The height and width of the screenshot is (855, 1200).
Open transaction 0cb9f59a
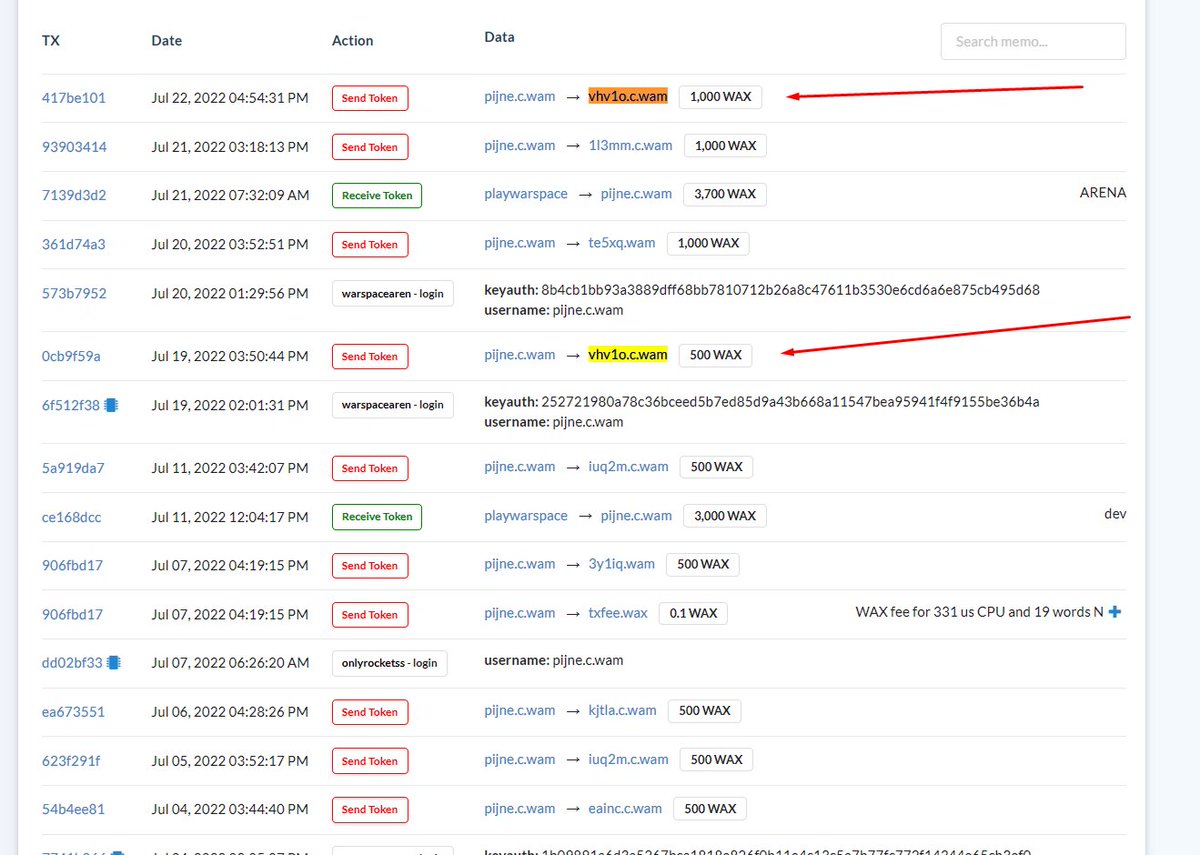coord(71,356)
